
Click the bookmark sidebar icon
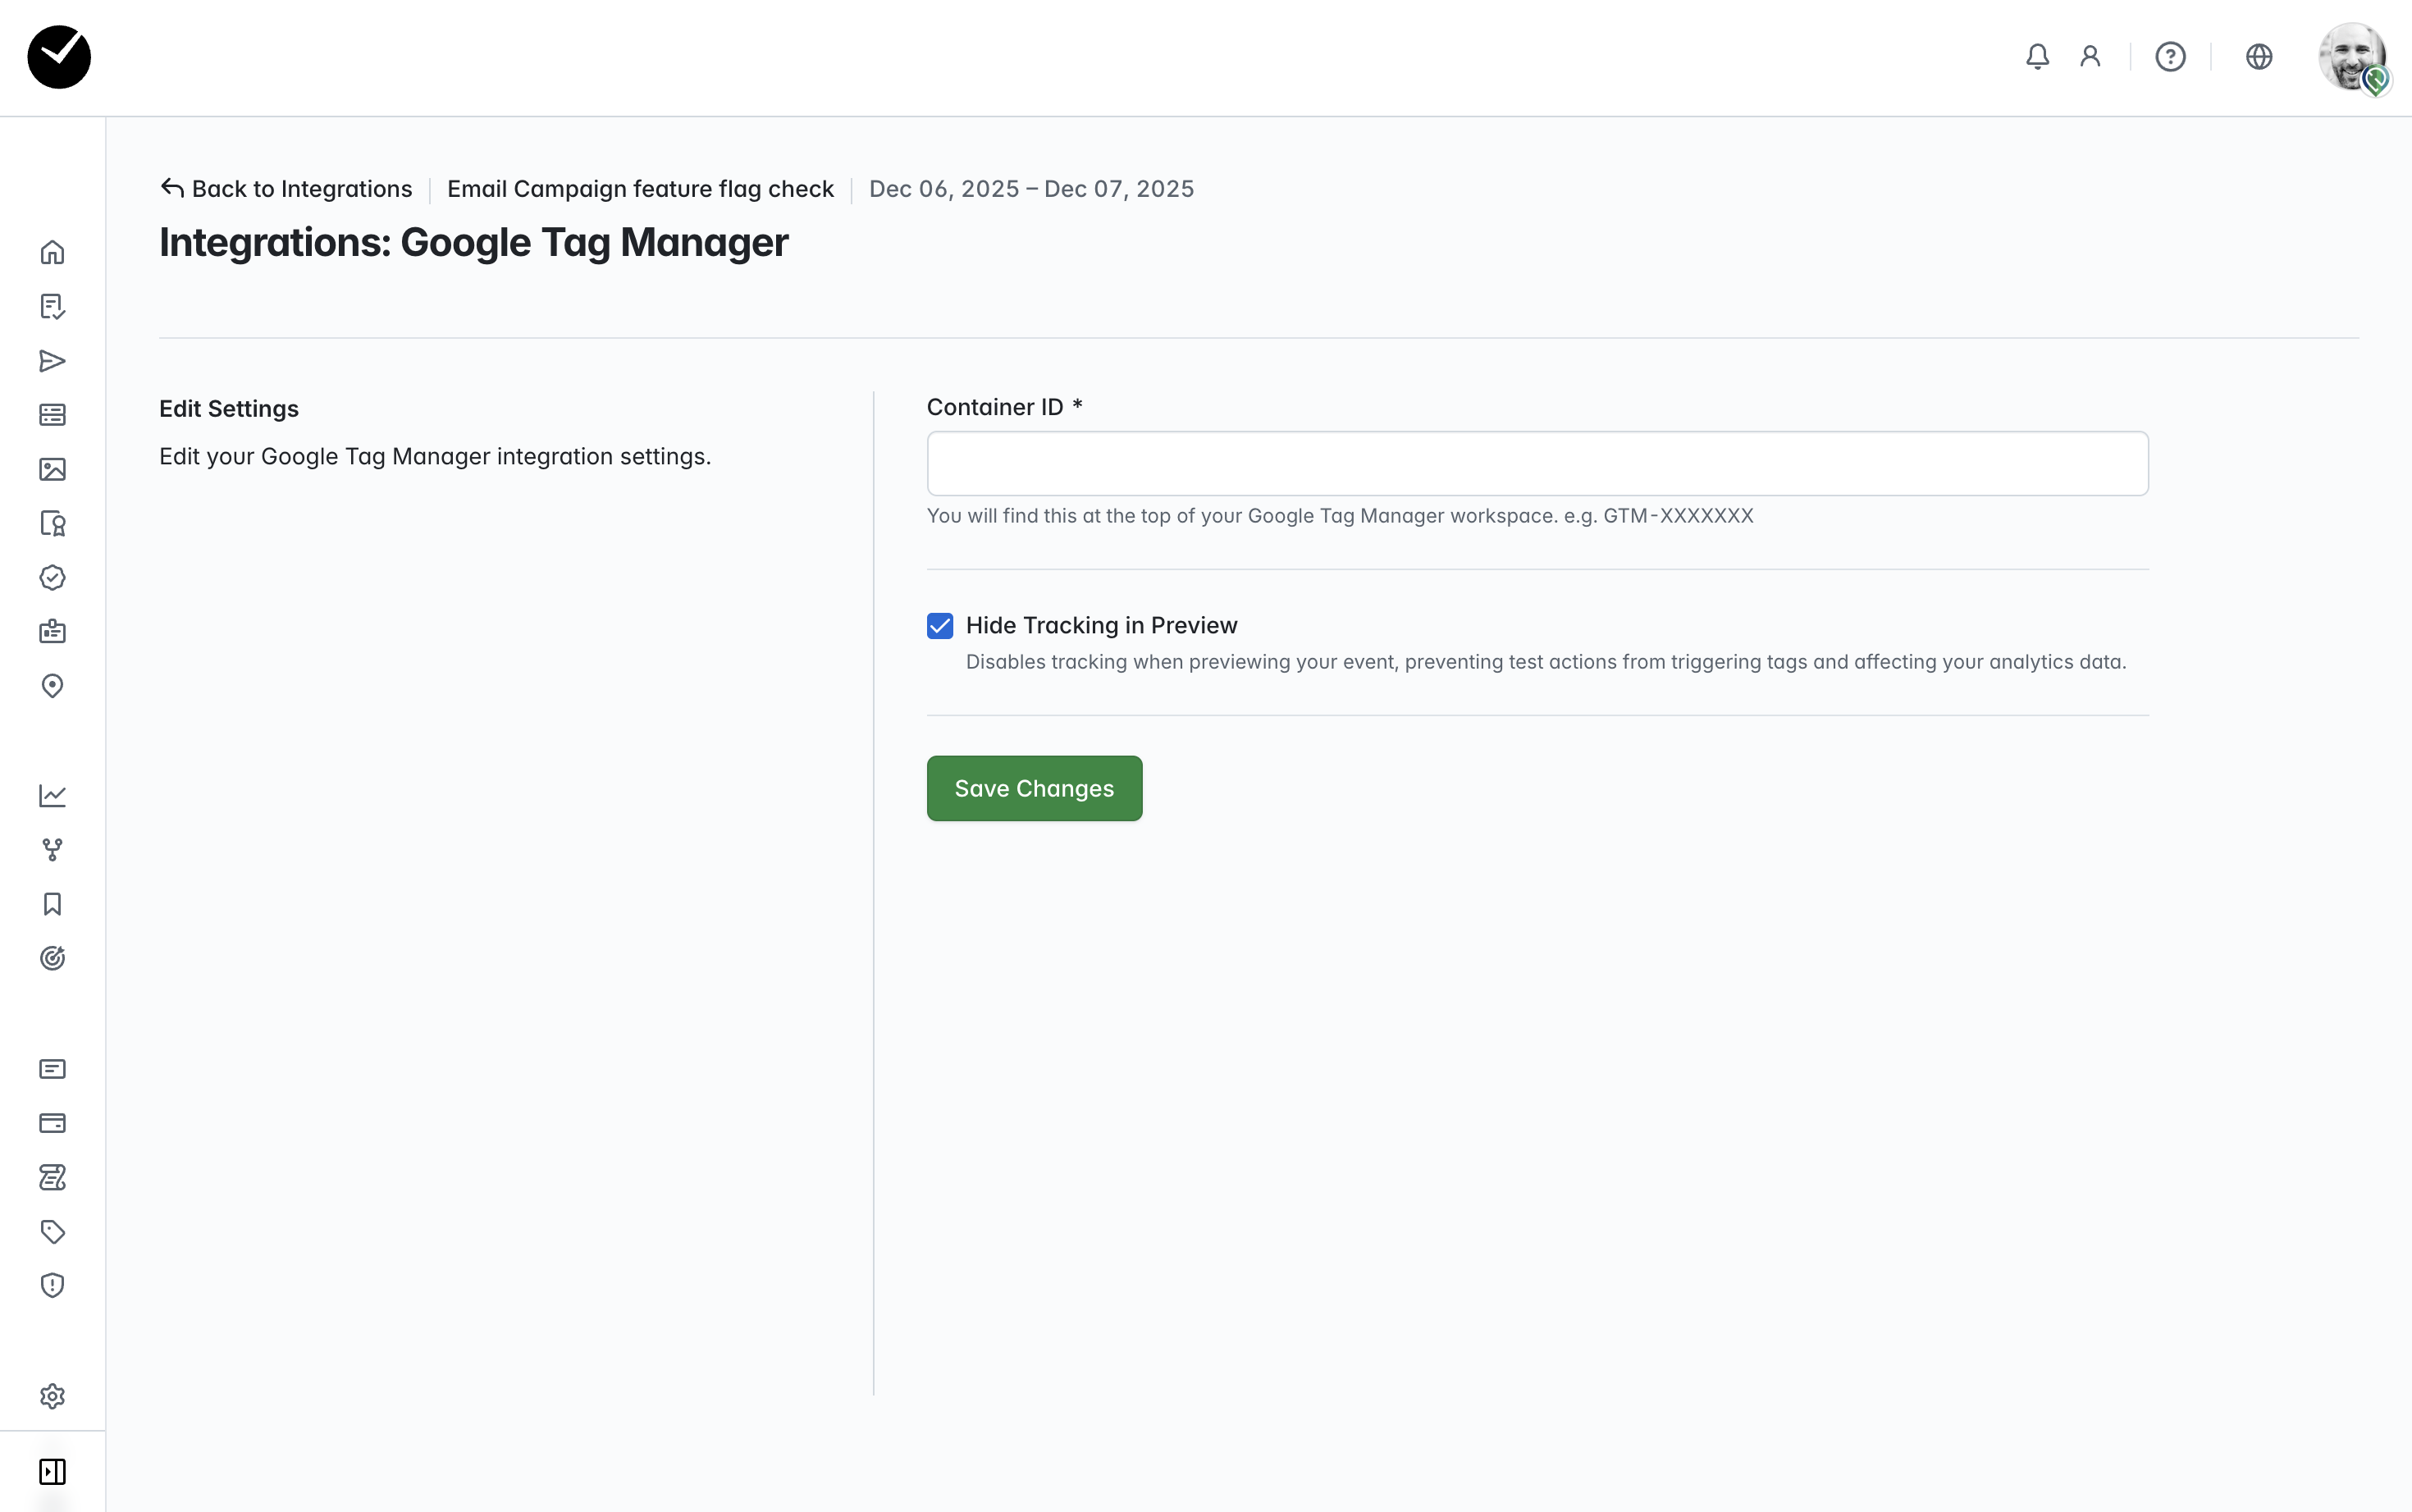click(x=52, y=904)
